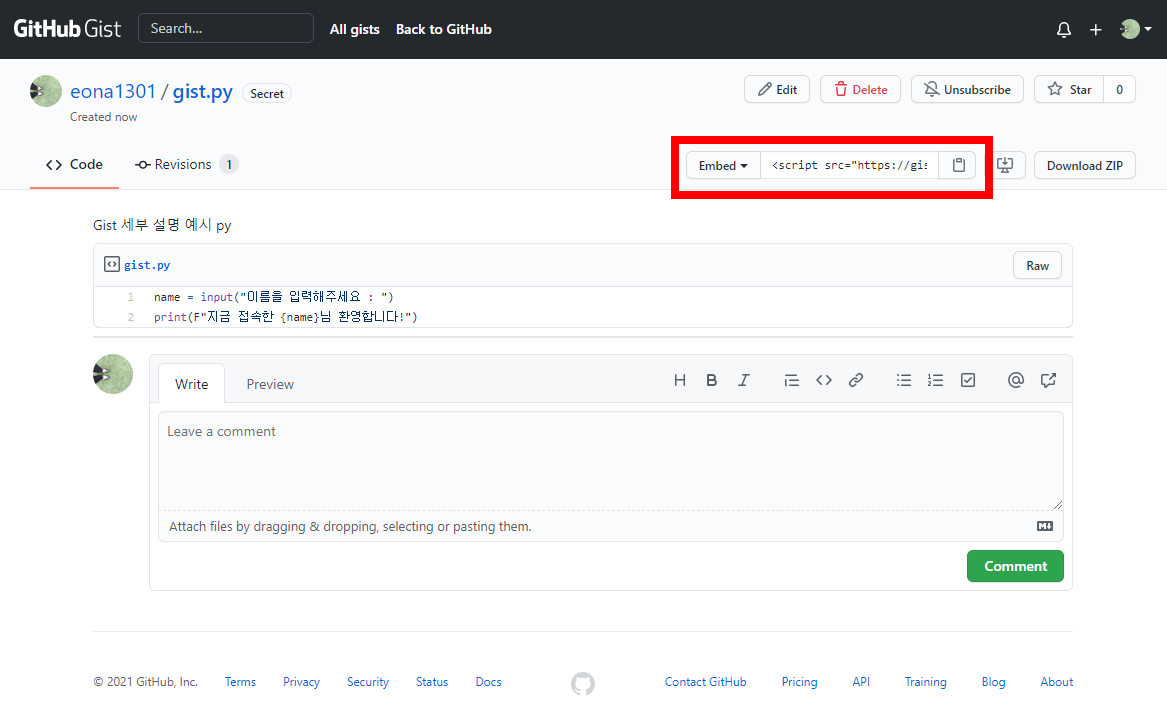Insert code formatting in comment
The width and height of the screenshot is (1167, 706).
[x=824, y=380]
